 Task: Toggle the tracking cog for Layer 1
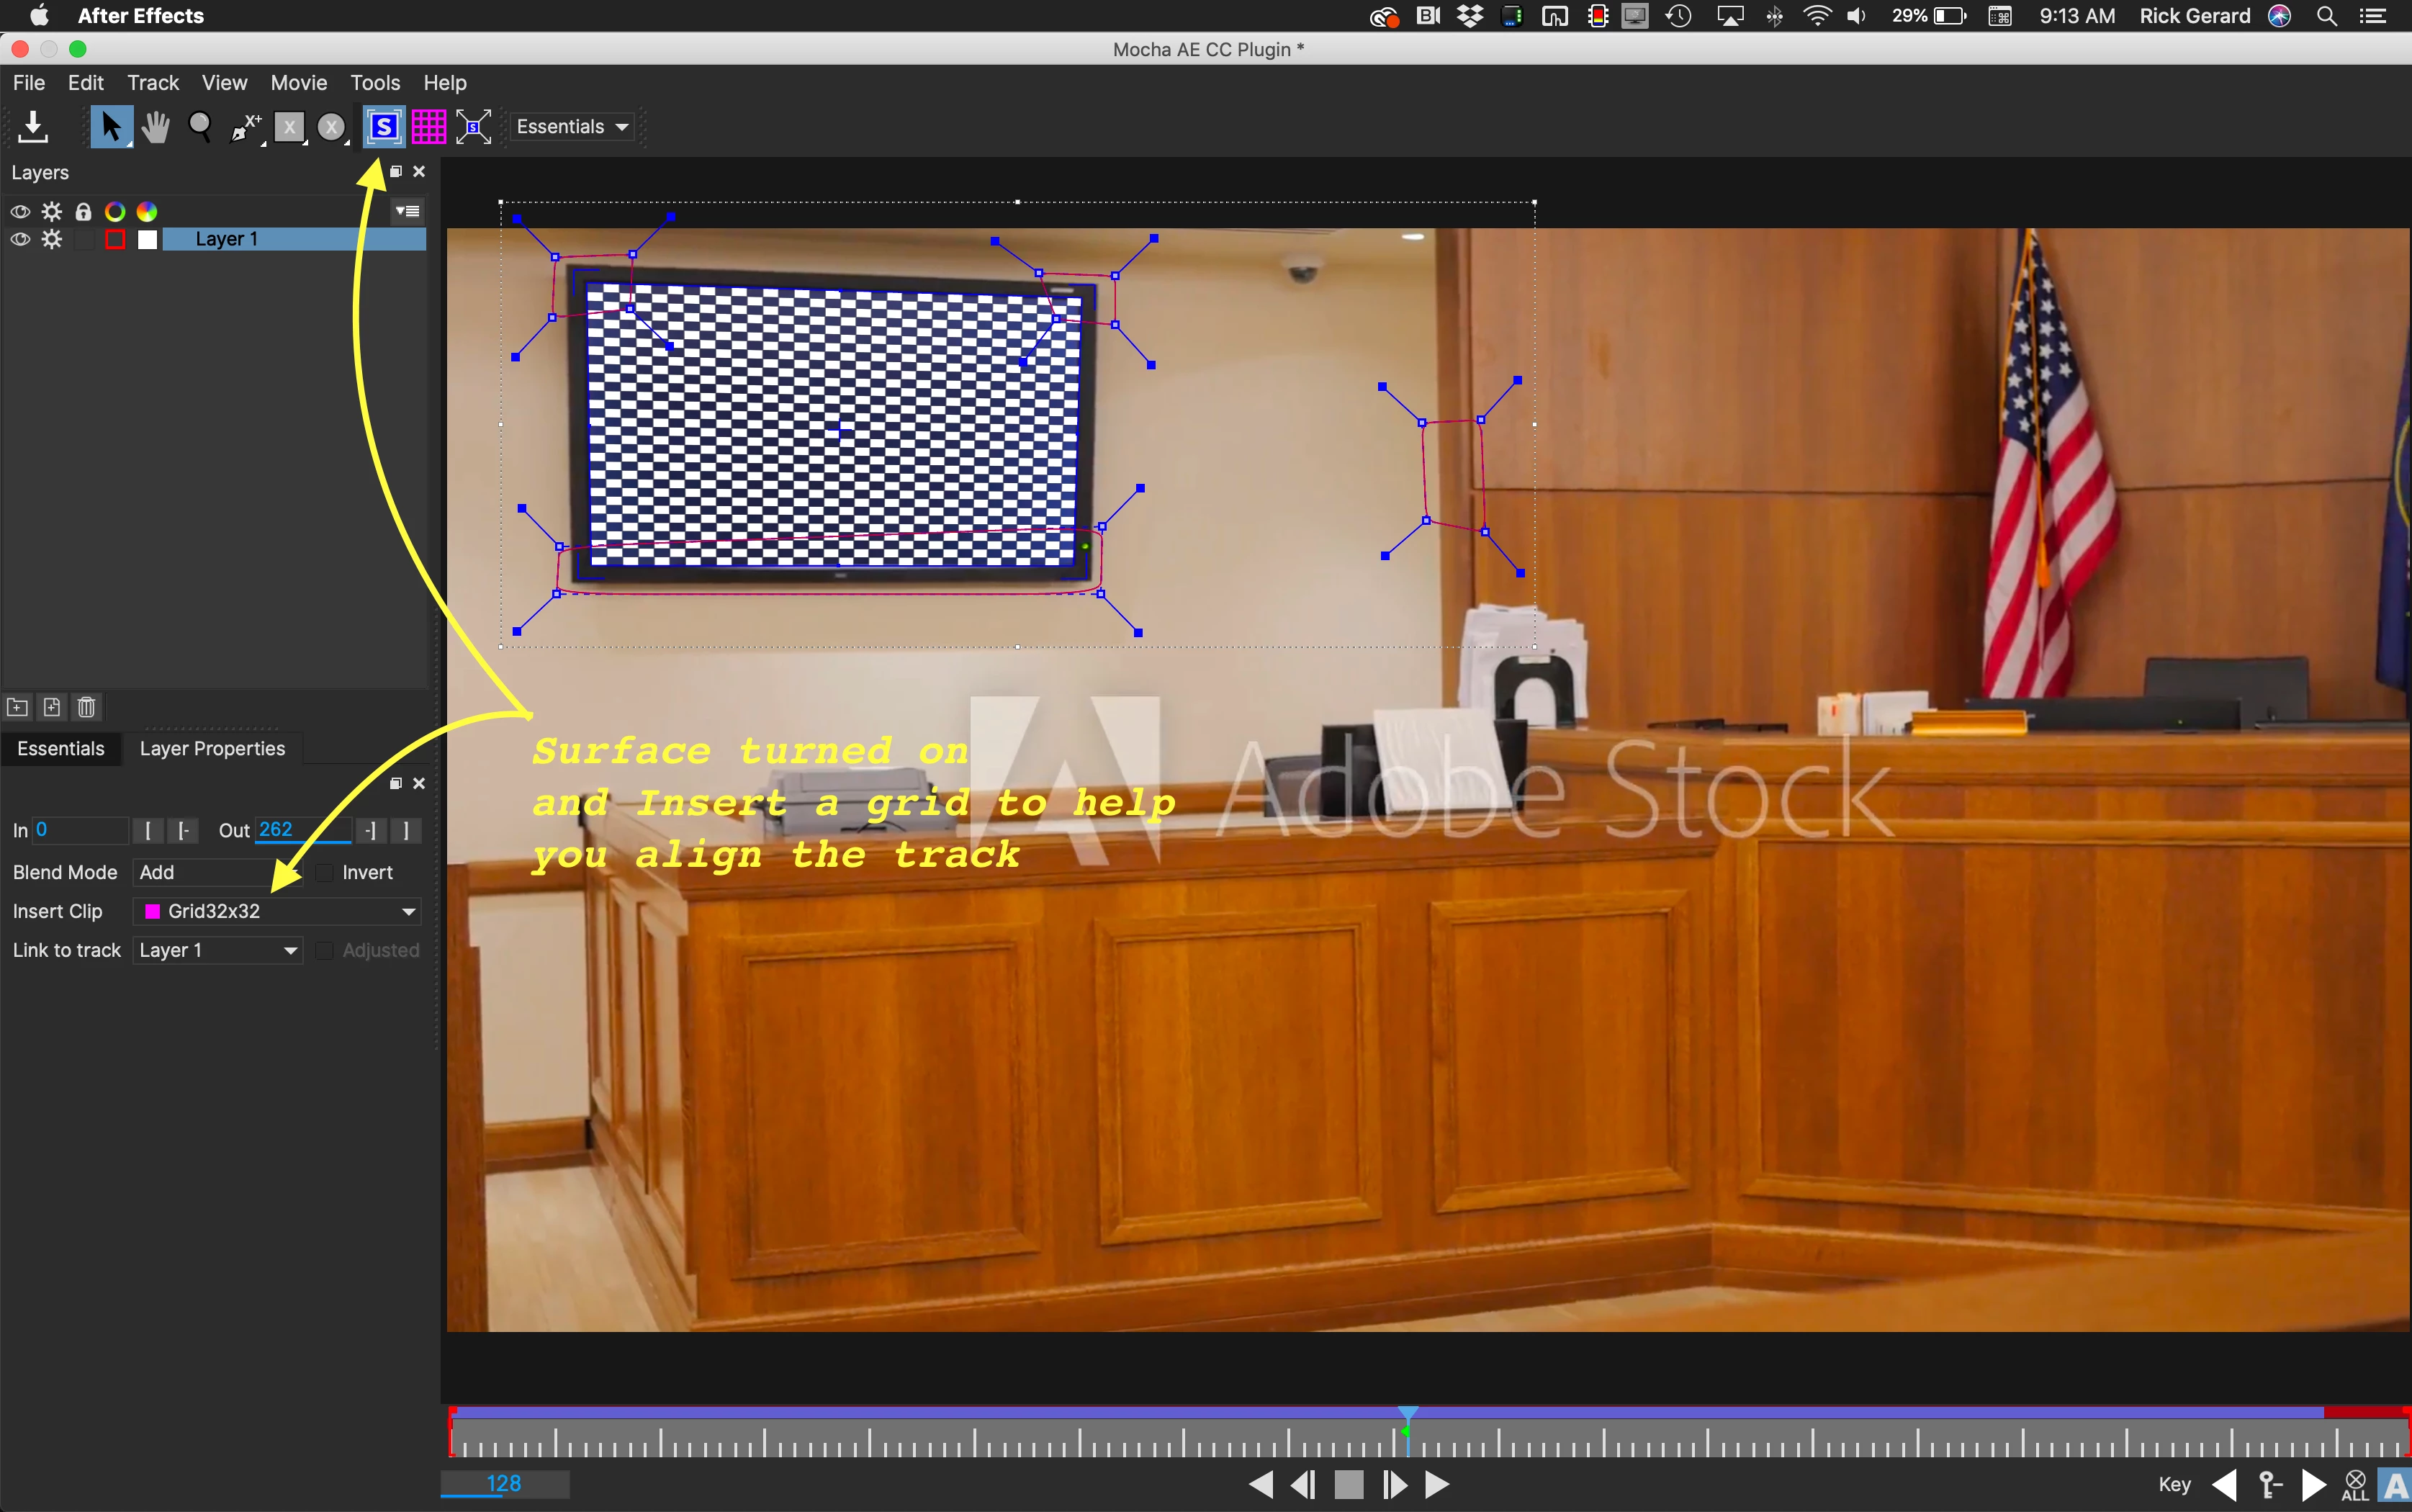[52, 239]
